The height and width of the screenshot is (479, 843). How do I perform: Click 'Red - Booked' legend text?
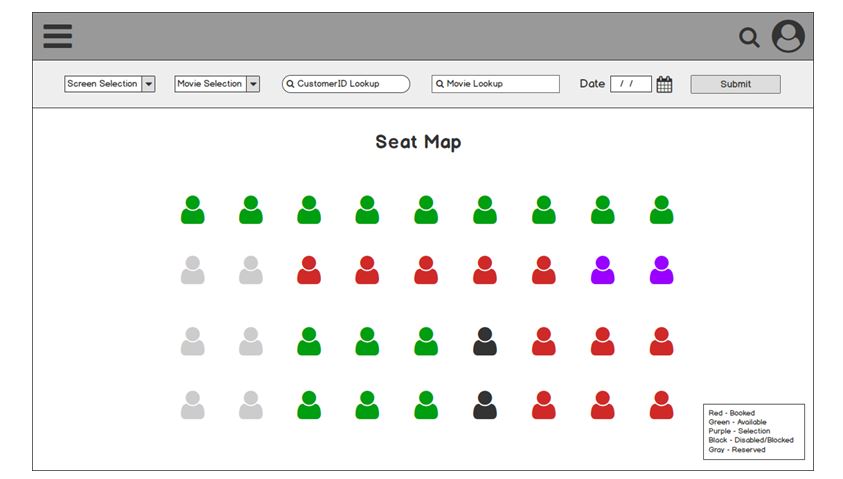coord(731,413)
